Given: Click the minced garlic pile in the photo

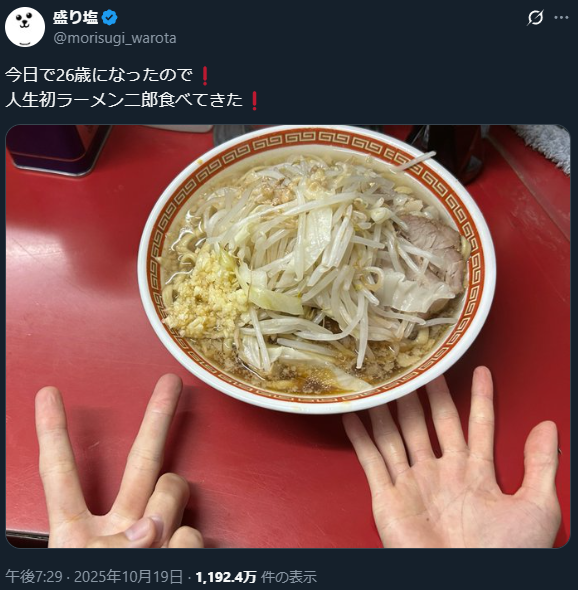Looking at the screenshot, I should coord(205,293).
